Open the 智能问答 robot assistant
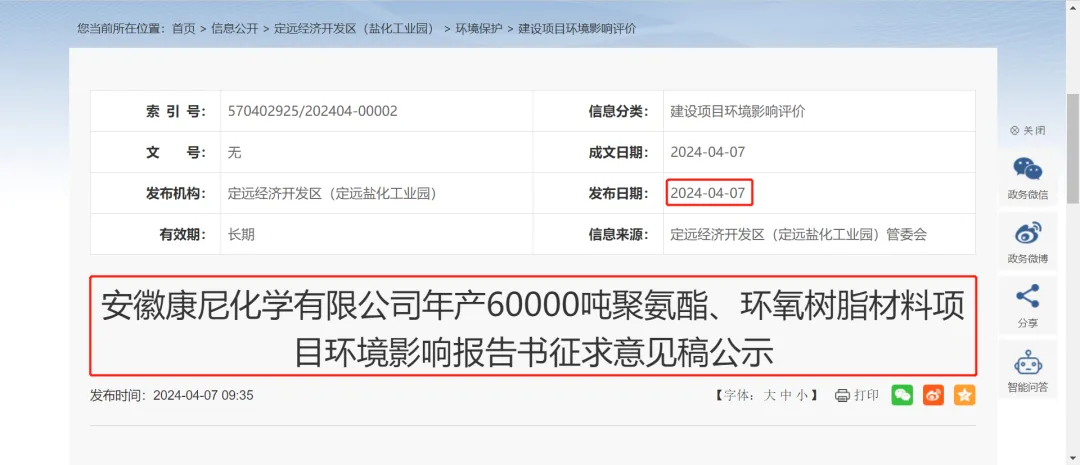Screen dimensions: 1080x465 click(x=1027, y=363)
